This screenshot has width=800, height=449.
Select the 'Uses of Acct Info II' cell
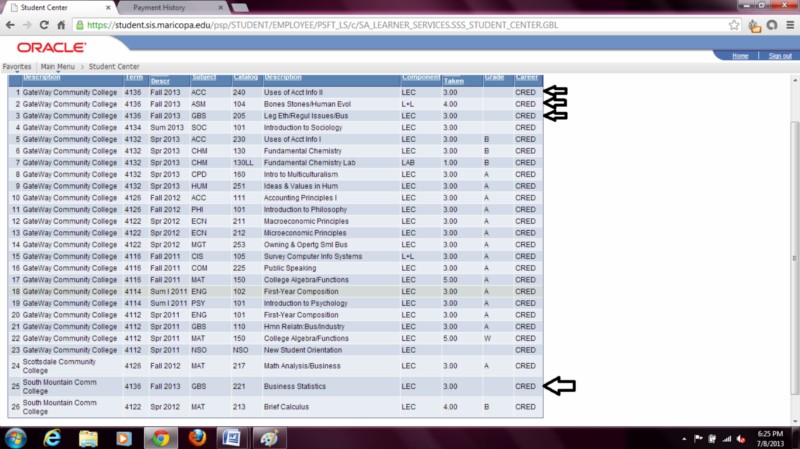pyautogui.click(x=293, y=92)
